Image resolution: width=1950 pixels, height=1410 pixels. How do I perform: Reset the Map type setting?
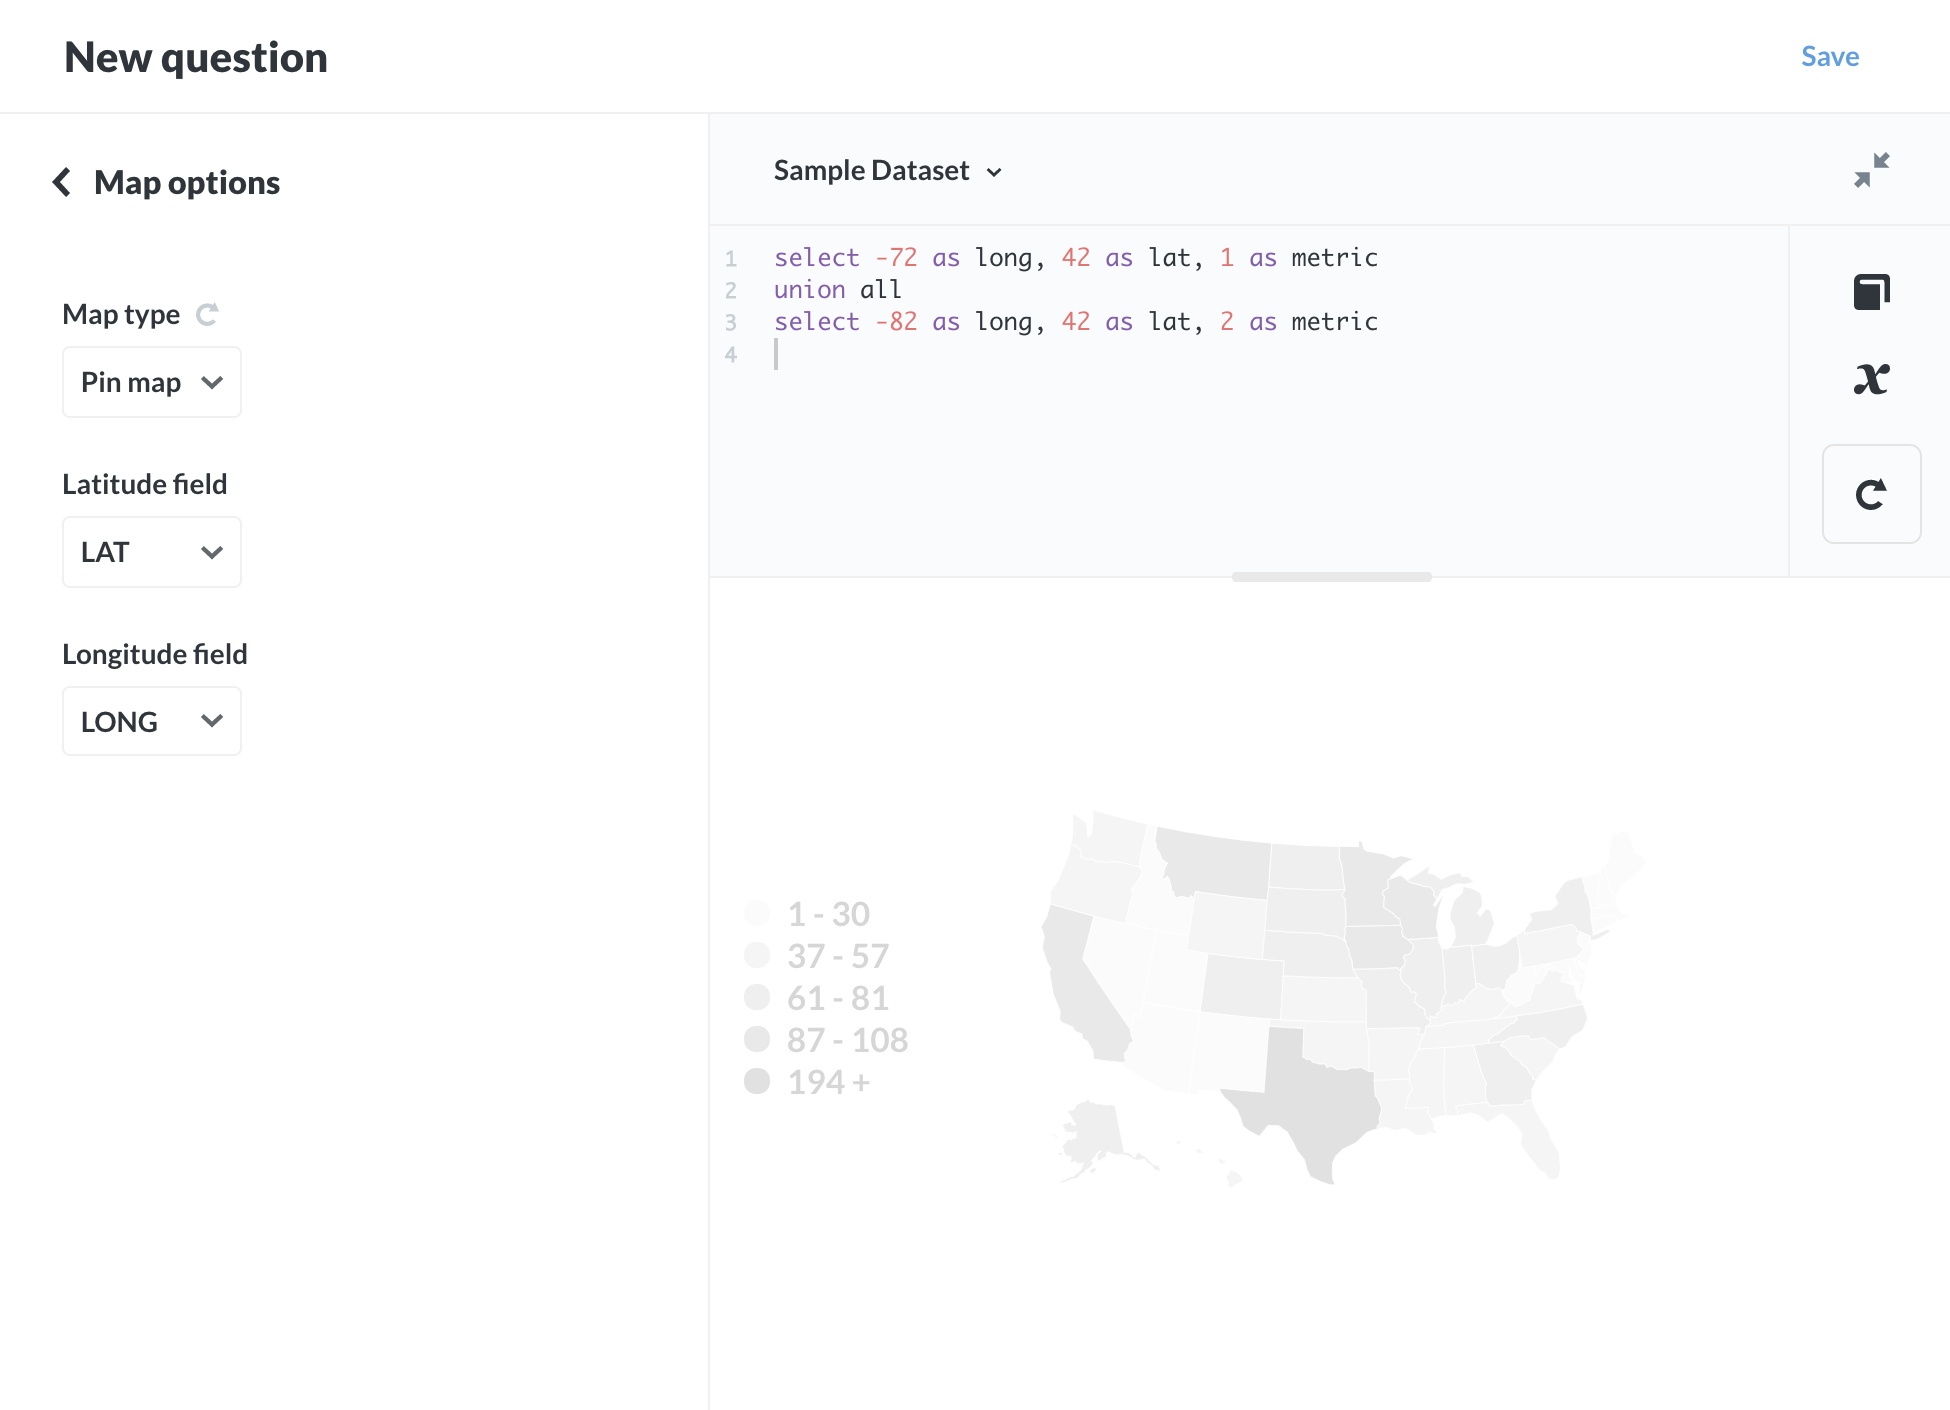[207, 313]
